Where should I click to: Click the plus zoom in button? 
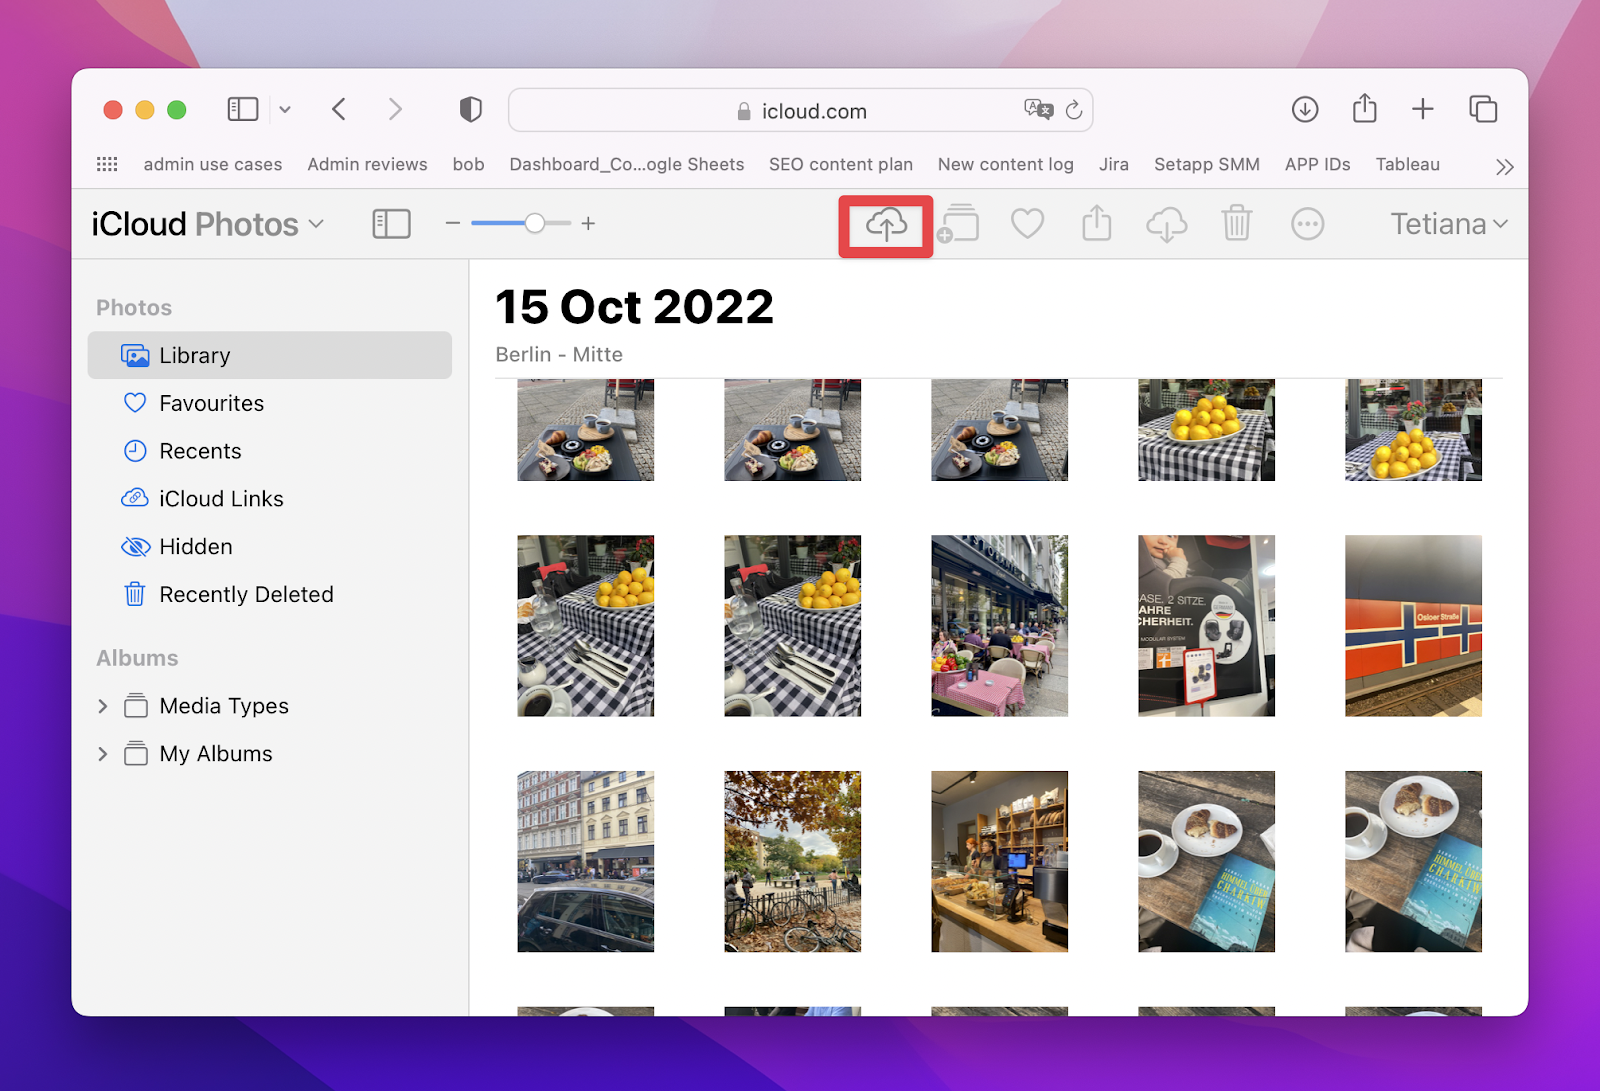click(588, 223)
